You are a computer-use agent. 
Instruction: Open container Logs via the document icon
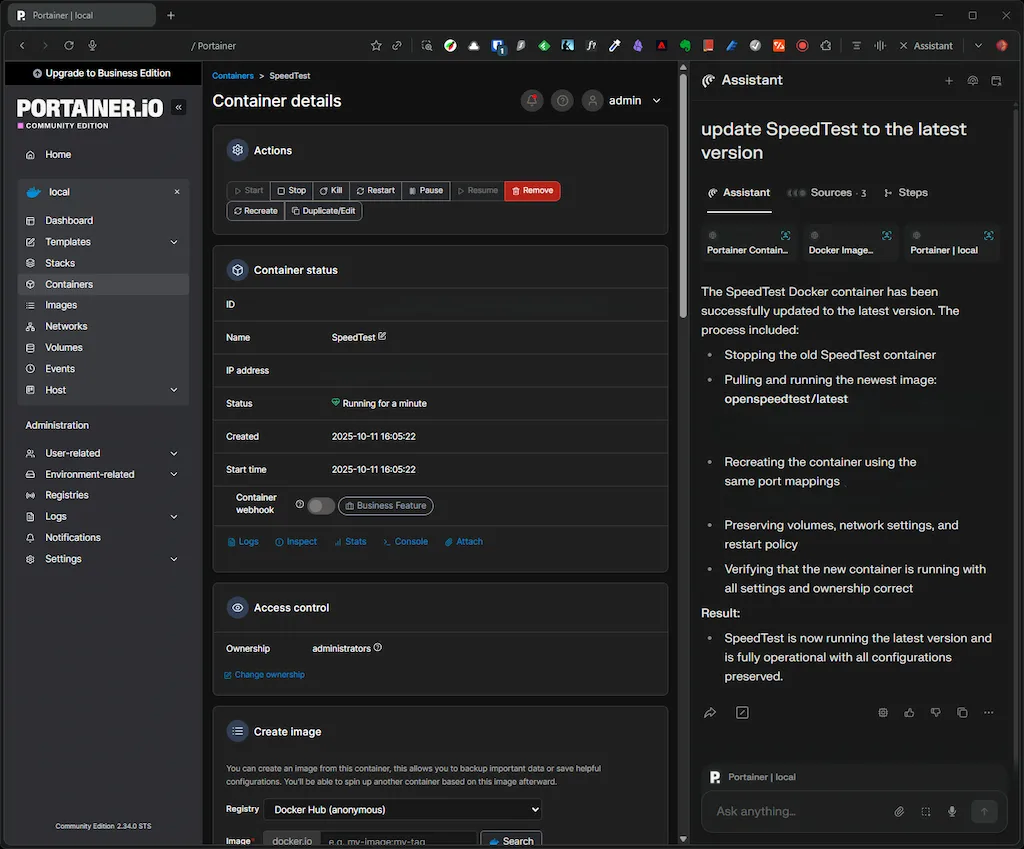pos(243,541)
